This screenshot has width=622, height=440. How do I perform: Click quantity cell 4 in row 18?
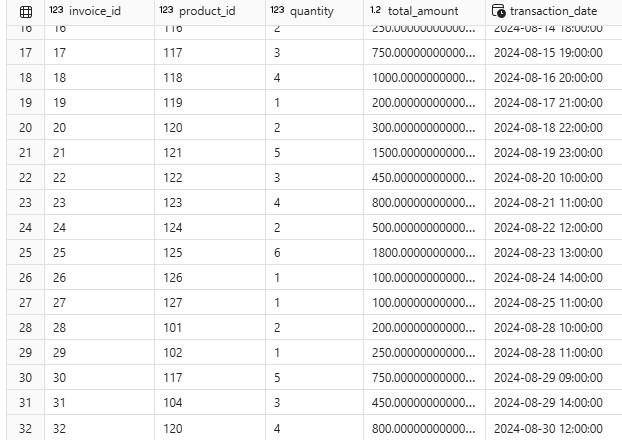coord(315,77)
